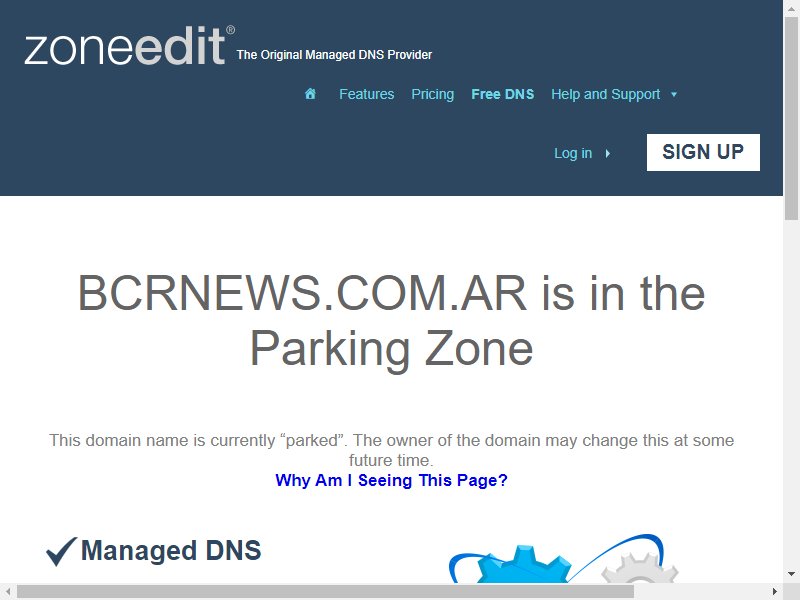
Task: Open the Why Am I Seeing This Page link
Action: coord(391,480)
